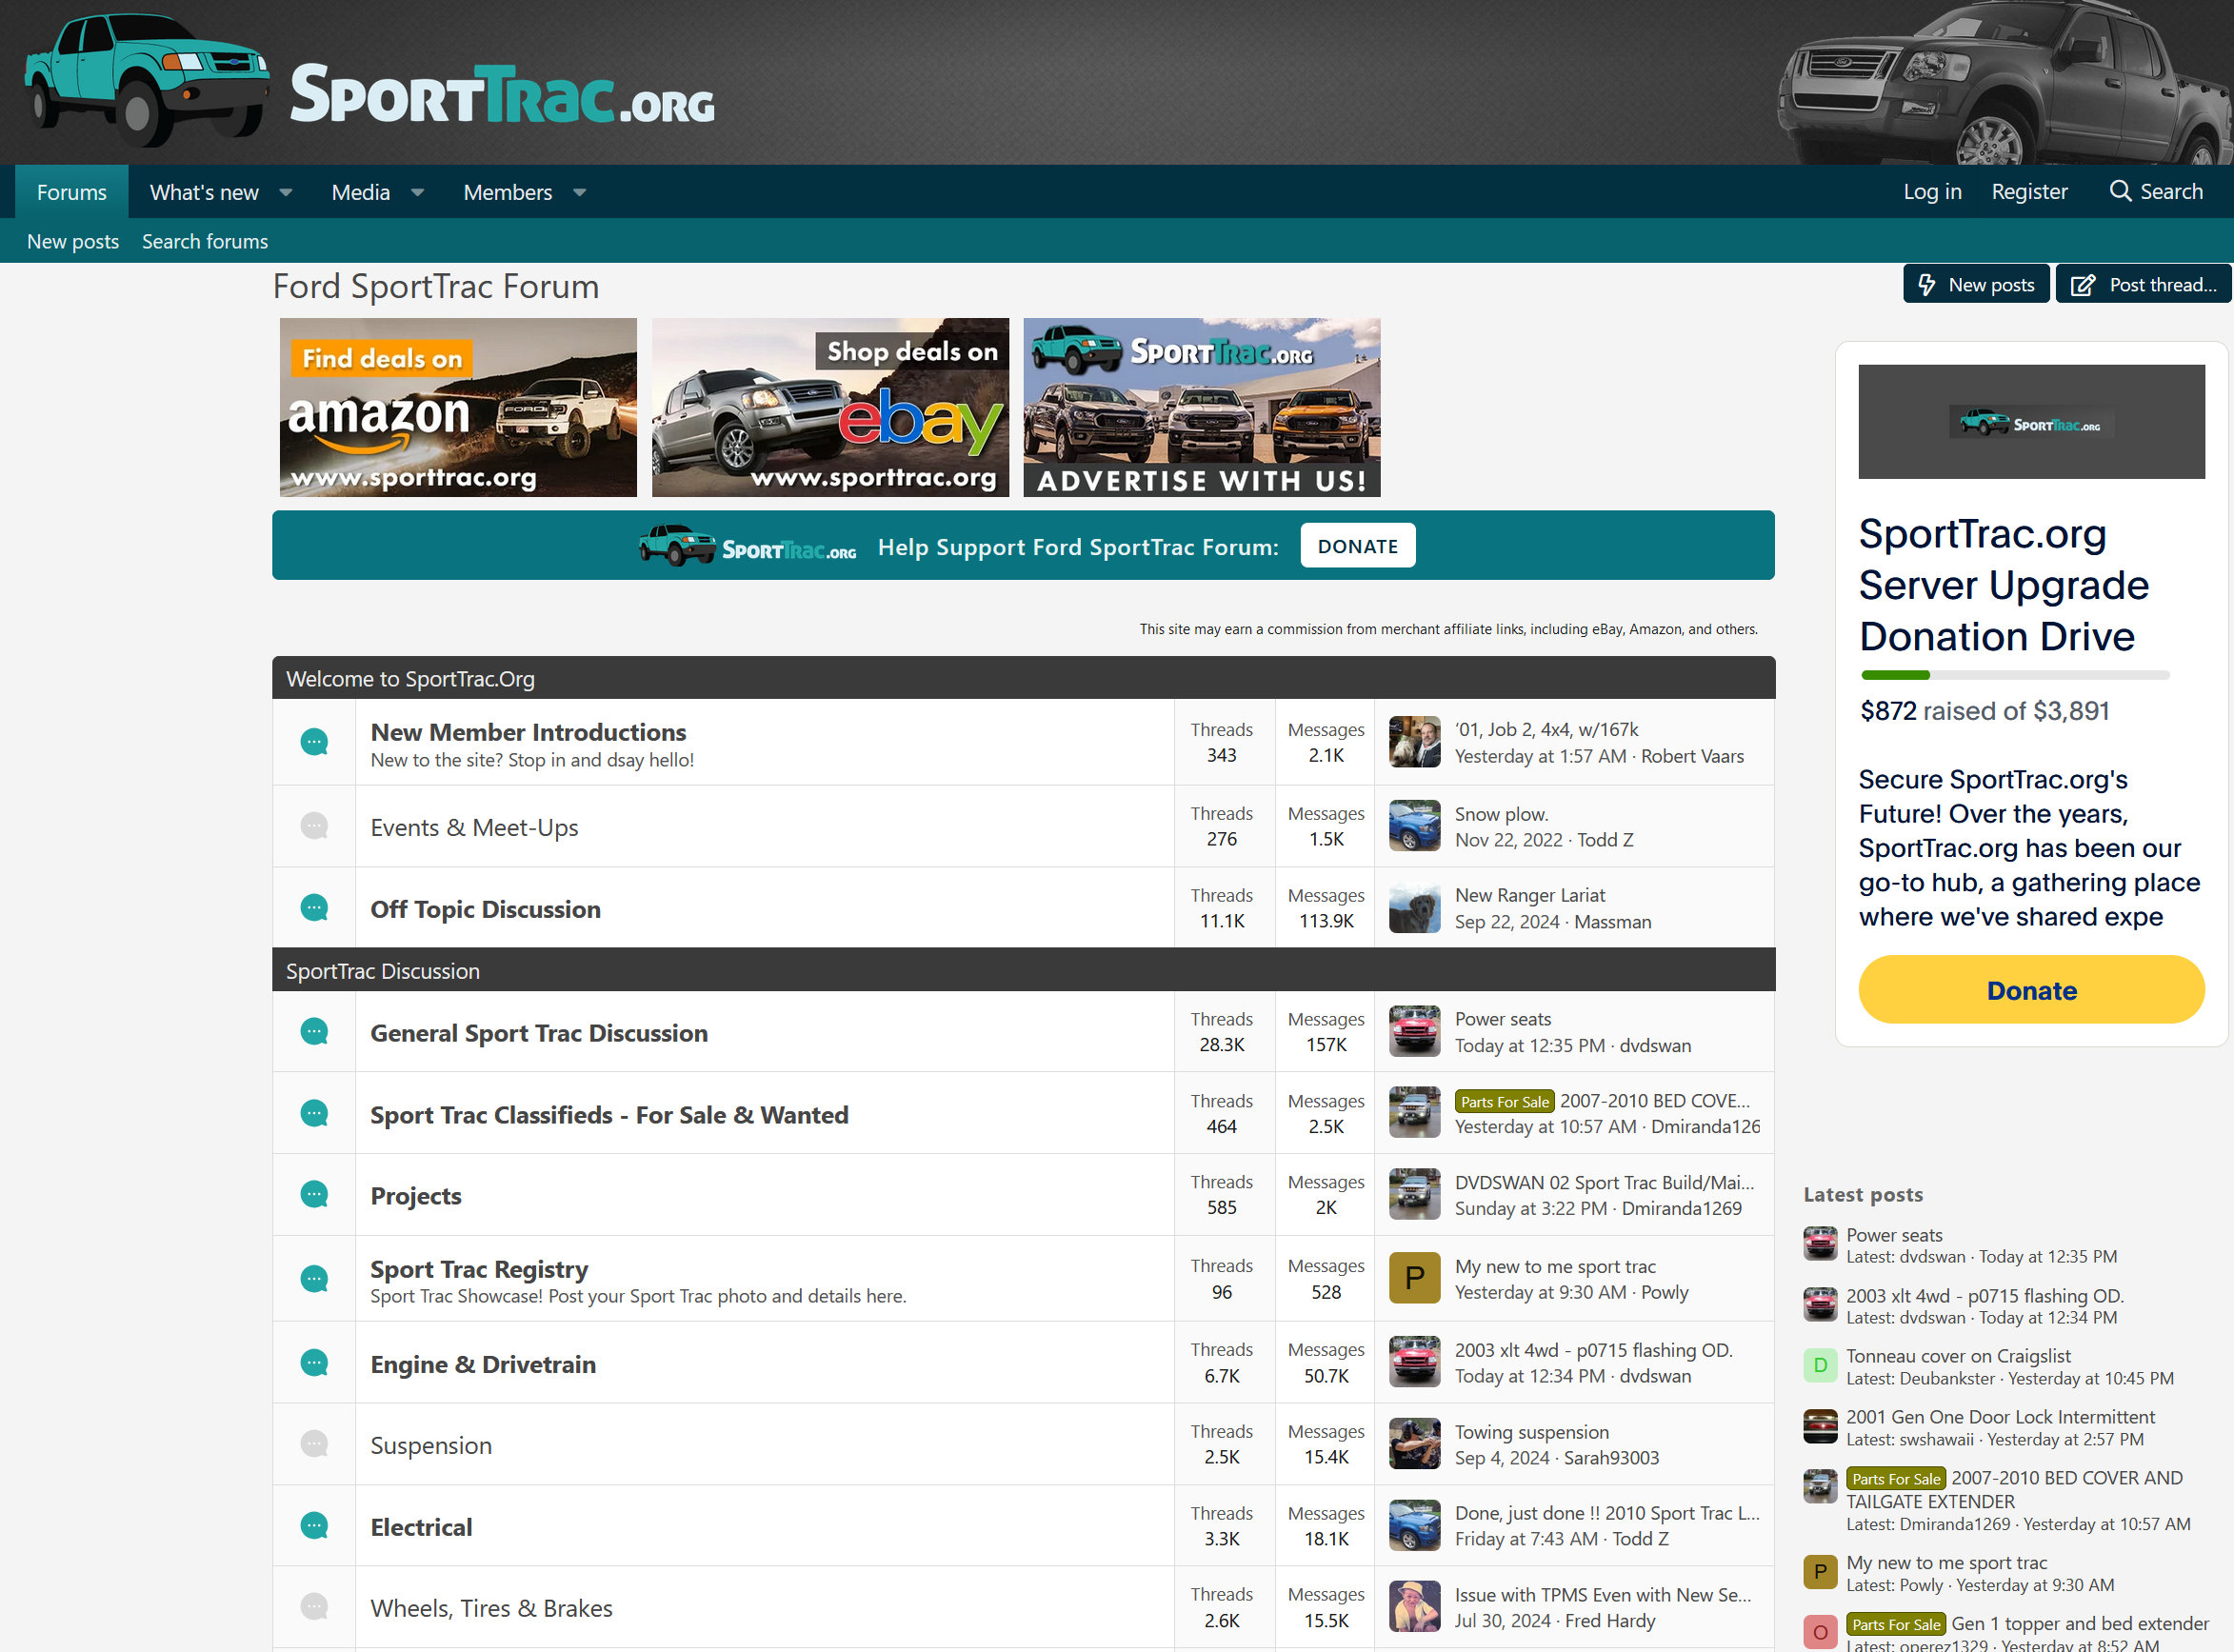The height and width of the screenshot is (1652, 2234).
Task: Expand the Members dropdown arrow
Action: click(x=579, y=192)
